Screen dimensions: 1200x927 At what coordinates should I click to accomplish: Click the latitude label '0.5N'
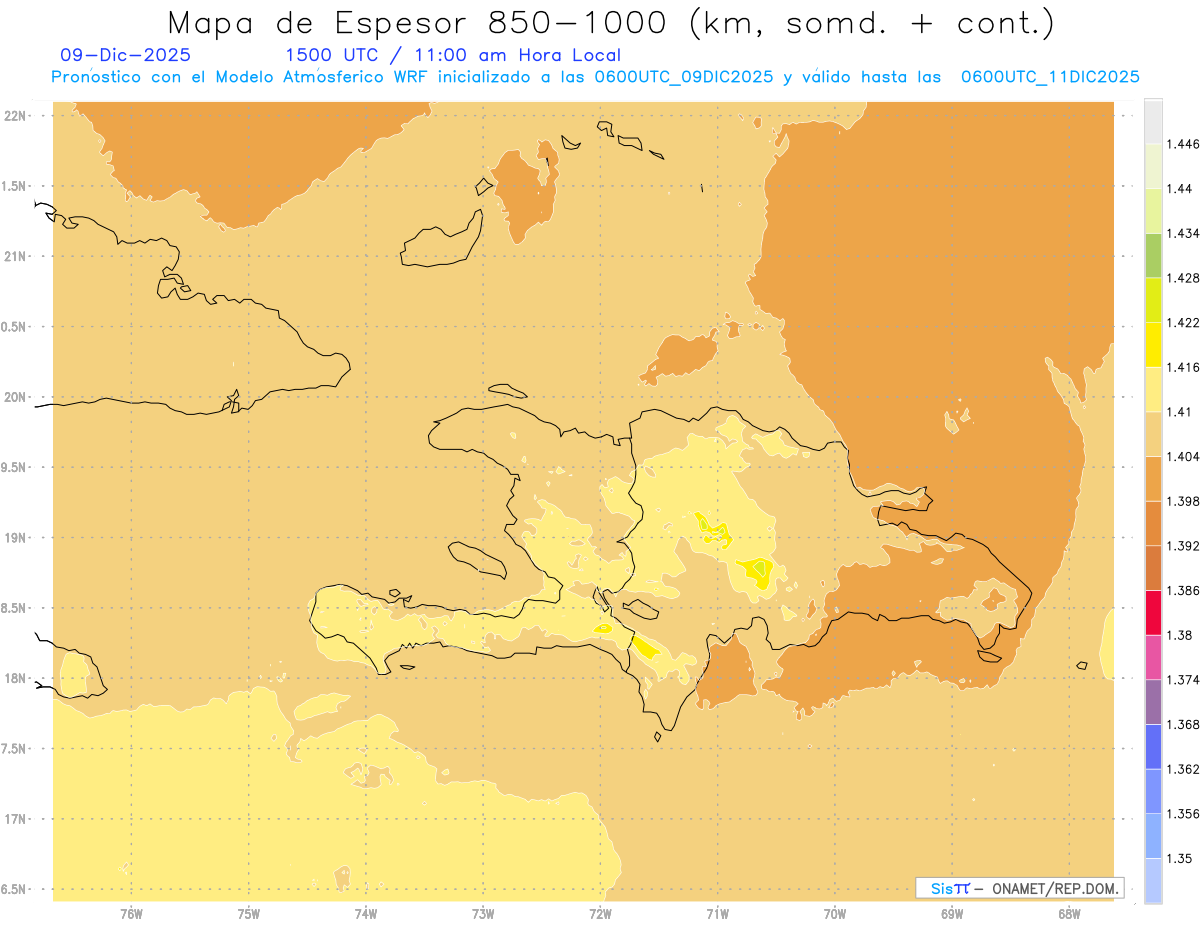click(x=15, y=327)
